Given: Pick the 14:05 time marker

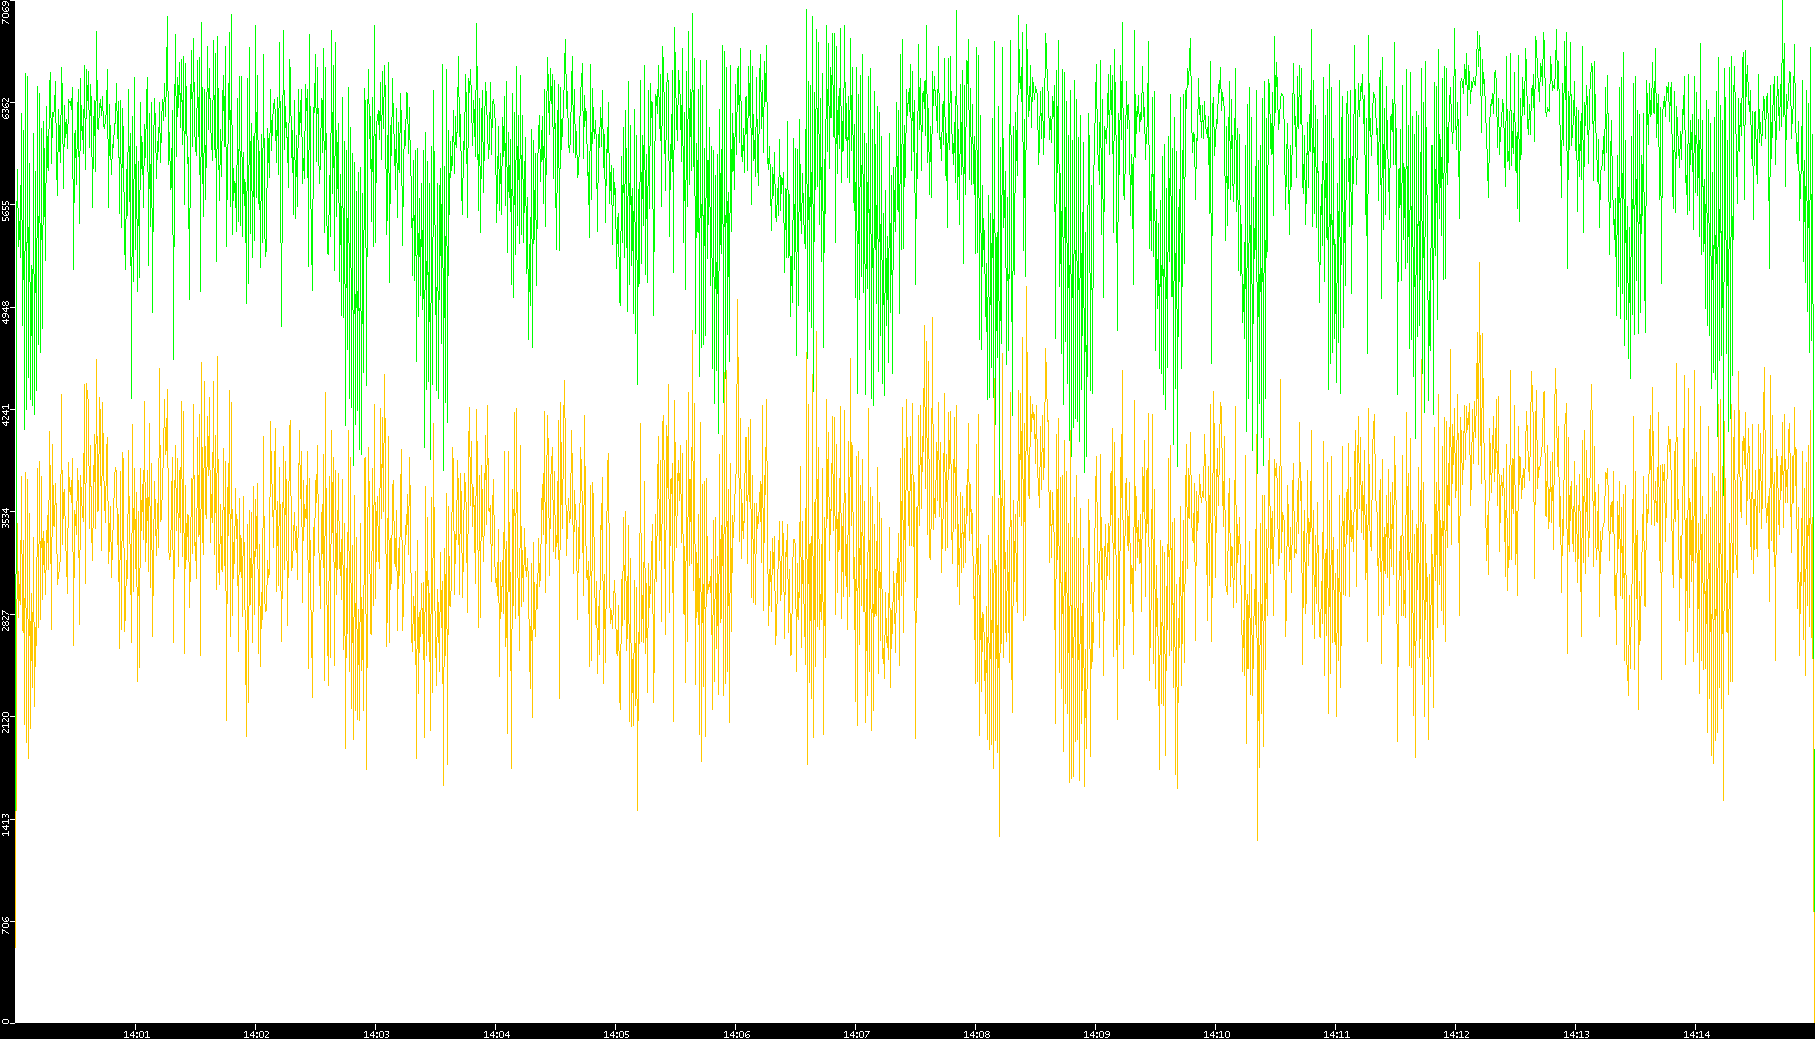Looking at the screenshot, I should pyautogui.click(x=616, y=1033).
